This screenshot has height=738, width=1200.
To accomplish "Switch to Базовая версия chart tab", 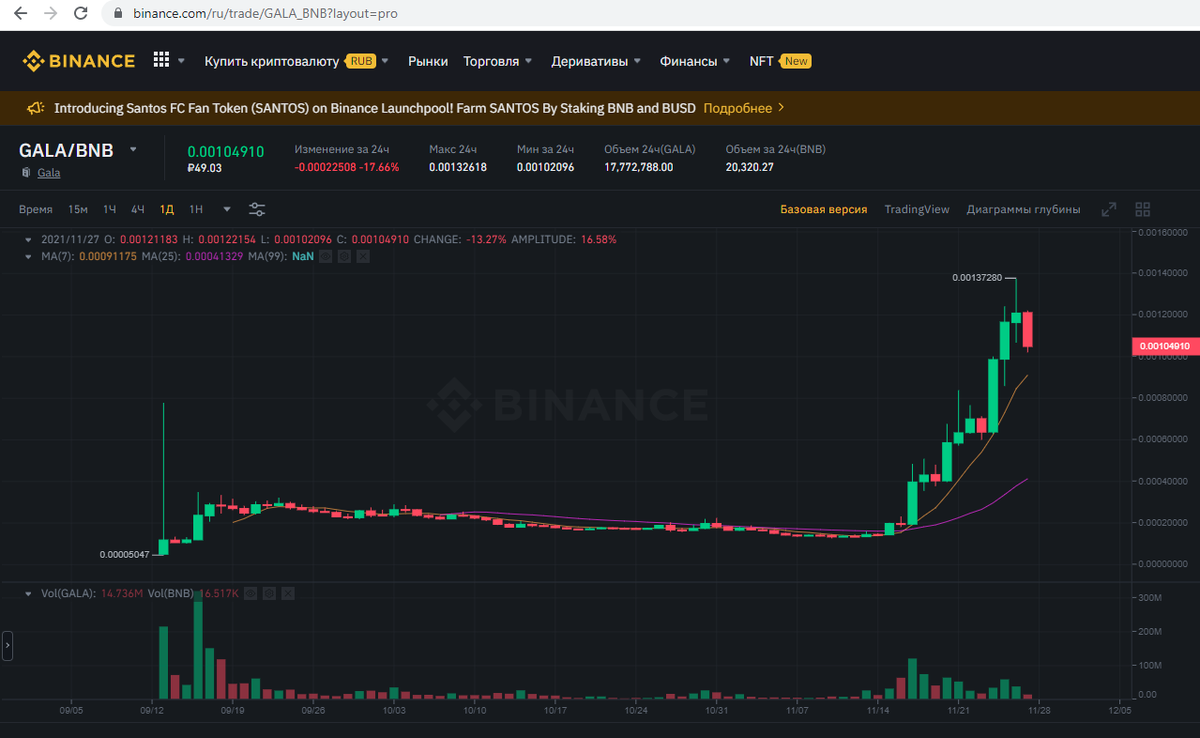I will pyautogui.click(x=823, y=209).
